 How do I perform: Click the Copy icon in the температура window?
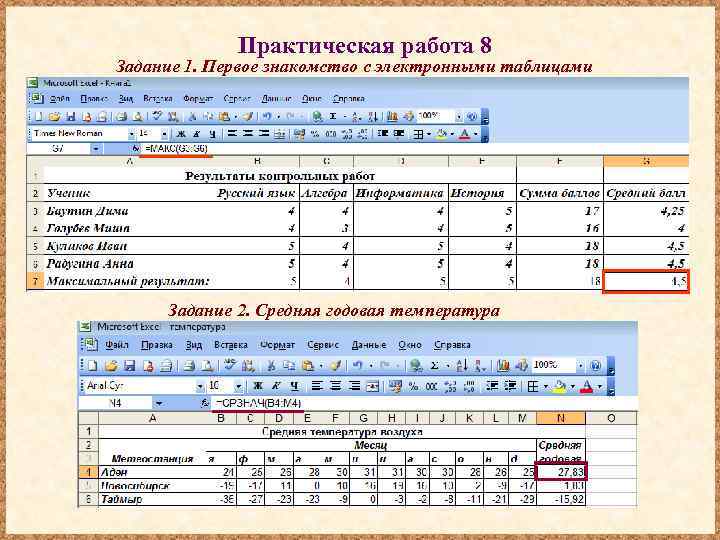289,366
